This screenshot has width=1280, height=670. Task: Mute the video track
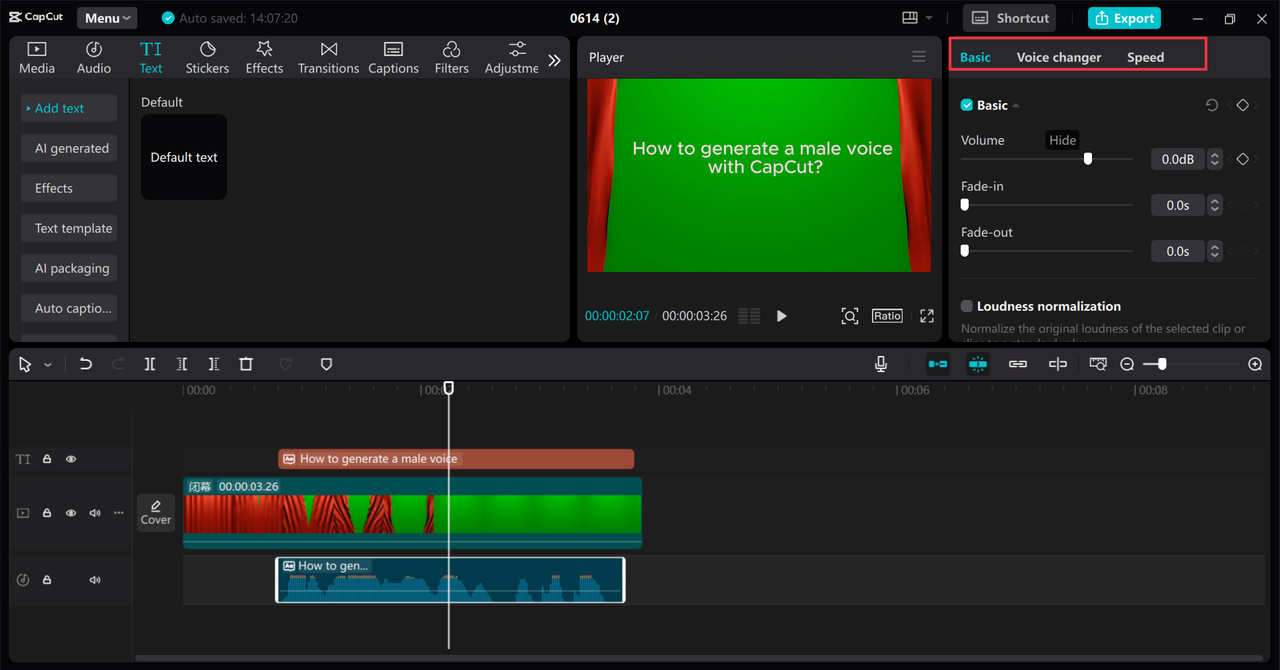tap(95, 513)
